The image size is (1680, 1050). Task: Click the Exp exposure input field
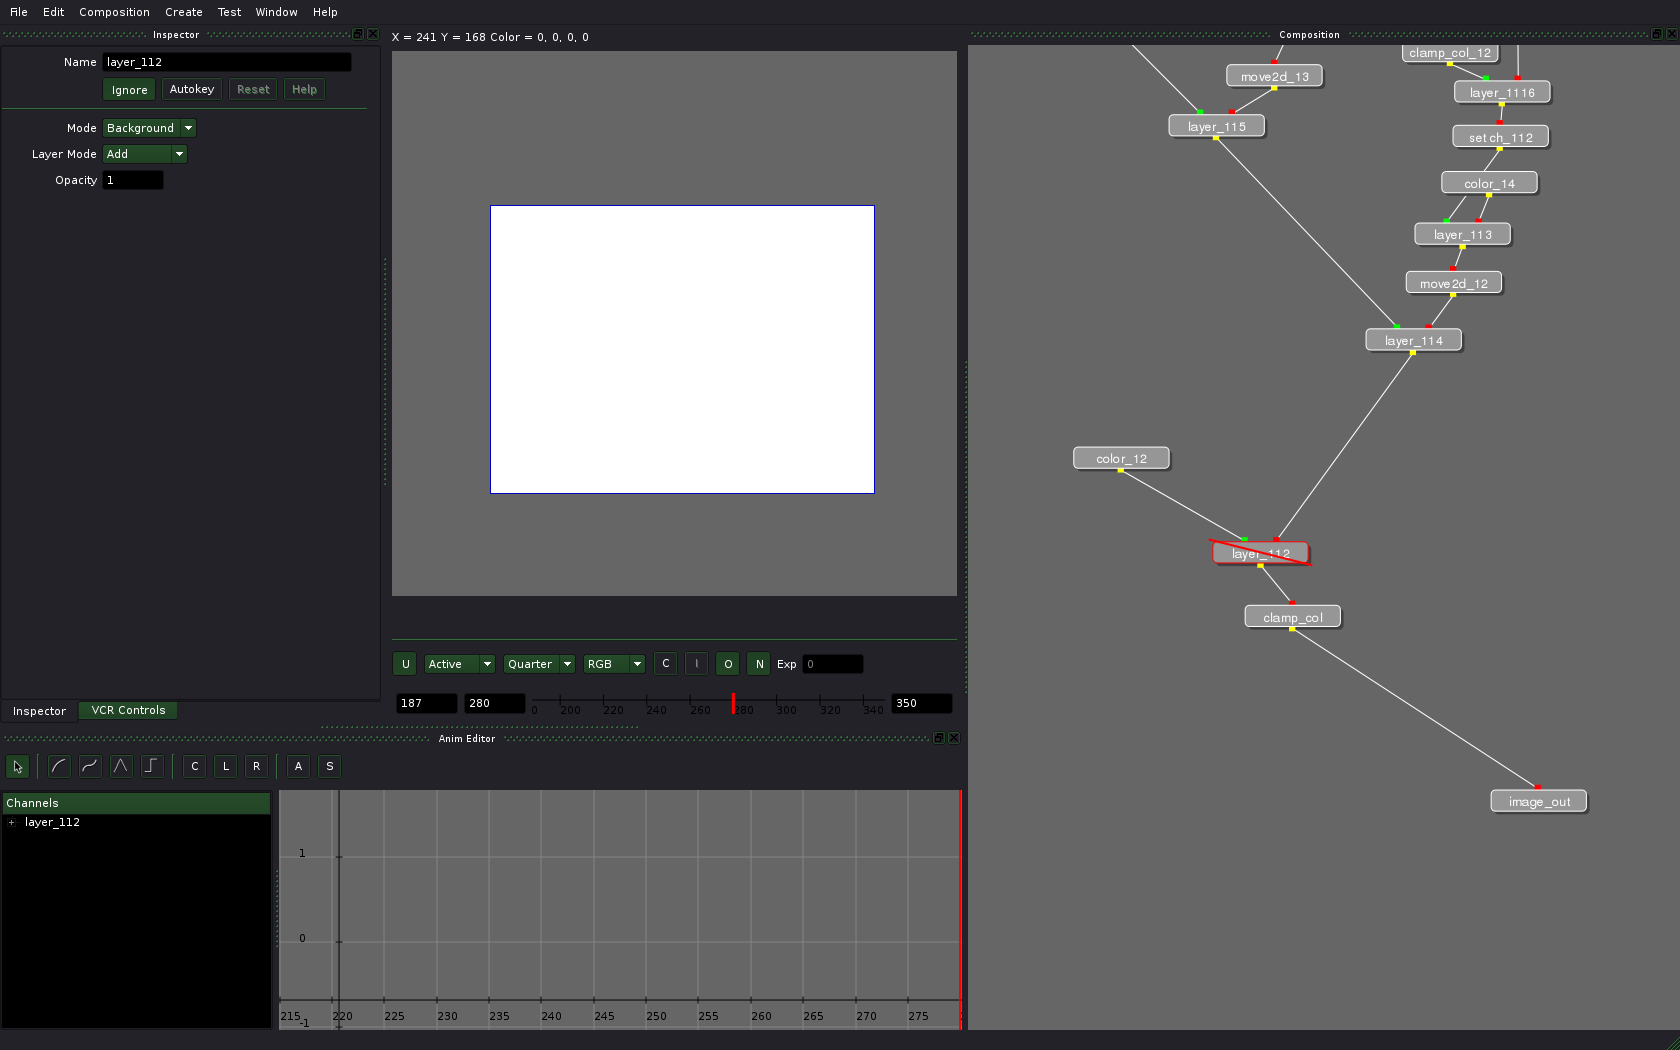(833, 664)
